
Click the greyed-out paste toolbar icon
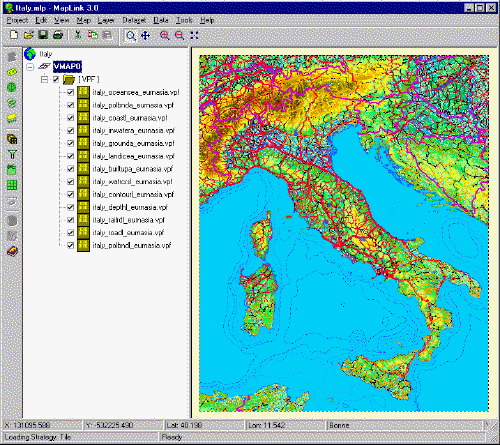pos(107,35)
